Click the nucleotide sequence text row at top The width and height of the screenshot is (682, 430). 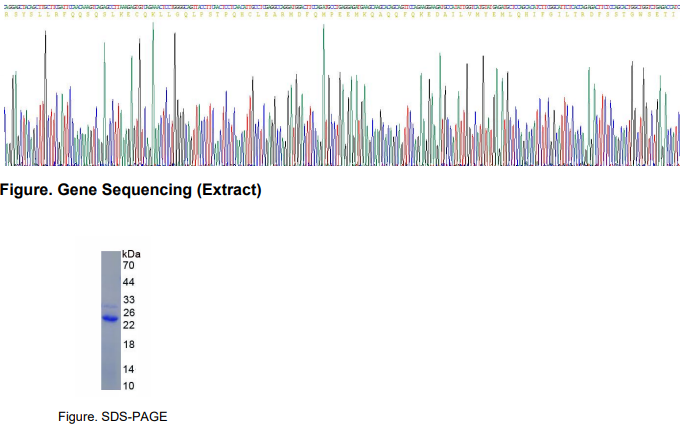tap(340, 5)
